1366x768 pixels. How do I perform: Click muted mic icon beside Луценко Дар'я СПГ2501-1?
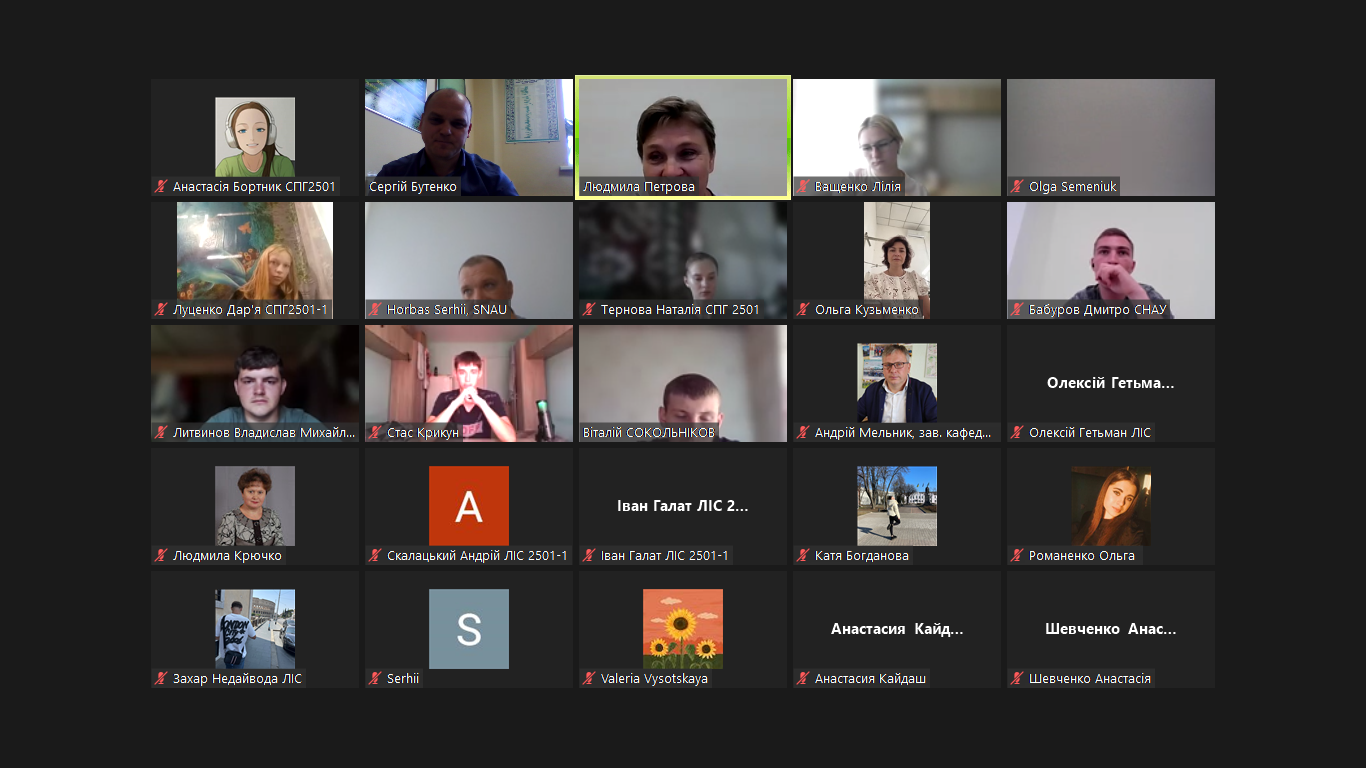click(x=160, y=310)
